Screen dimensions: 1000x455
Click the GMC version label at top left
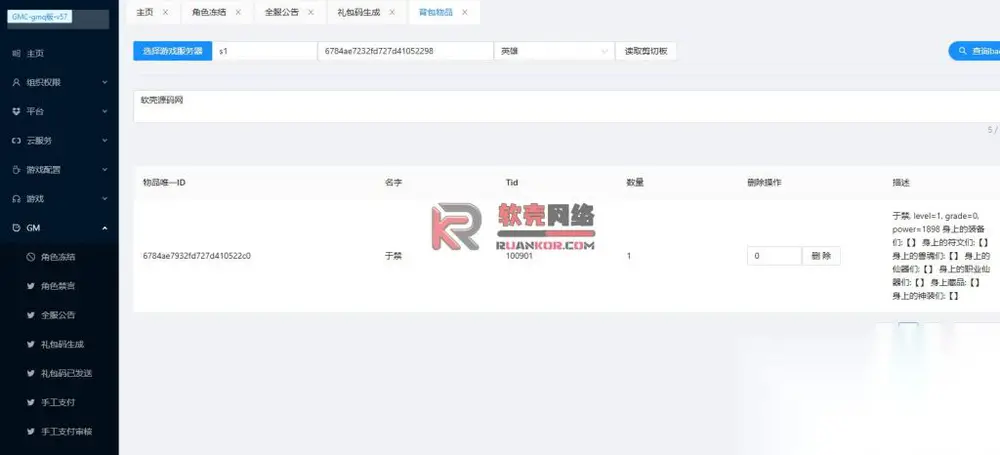[x=40, y=17]
